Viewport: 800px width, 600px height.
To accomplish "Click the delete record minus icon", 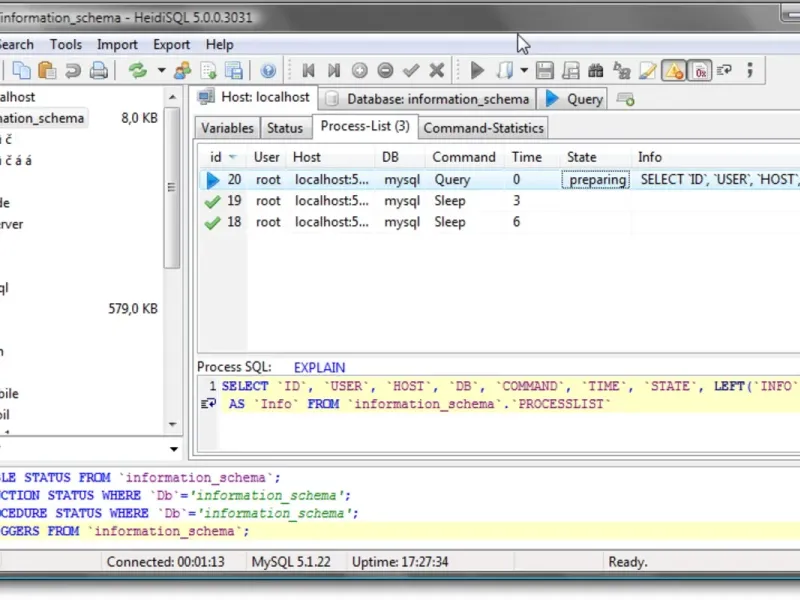I will [385, 70].
